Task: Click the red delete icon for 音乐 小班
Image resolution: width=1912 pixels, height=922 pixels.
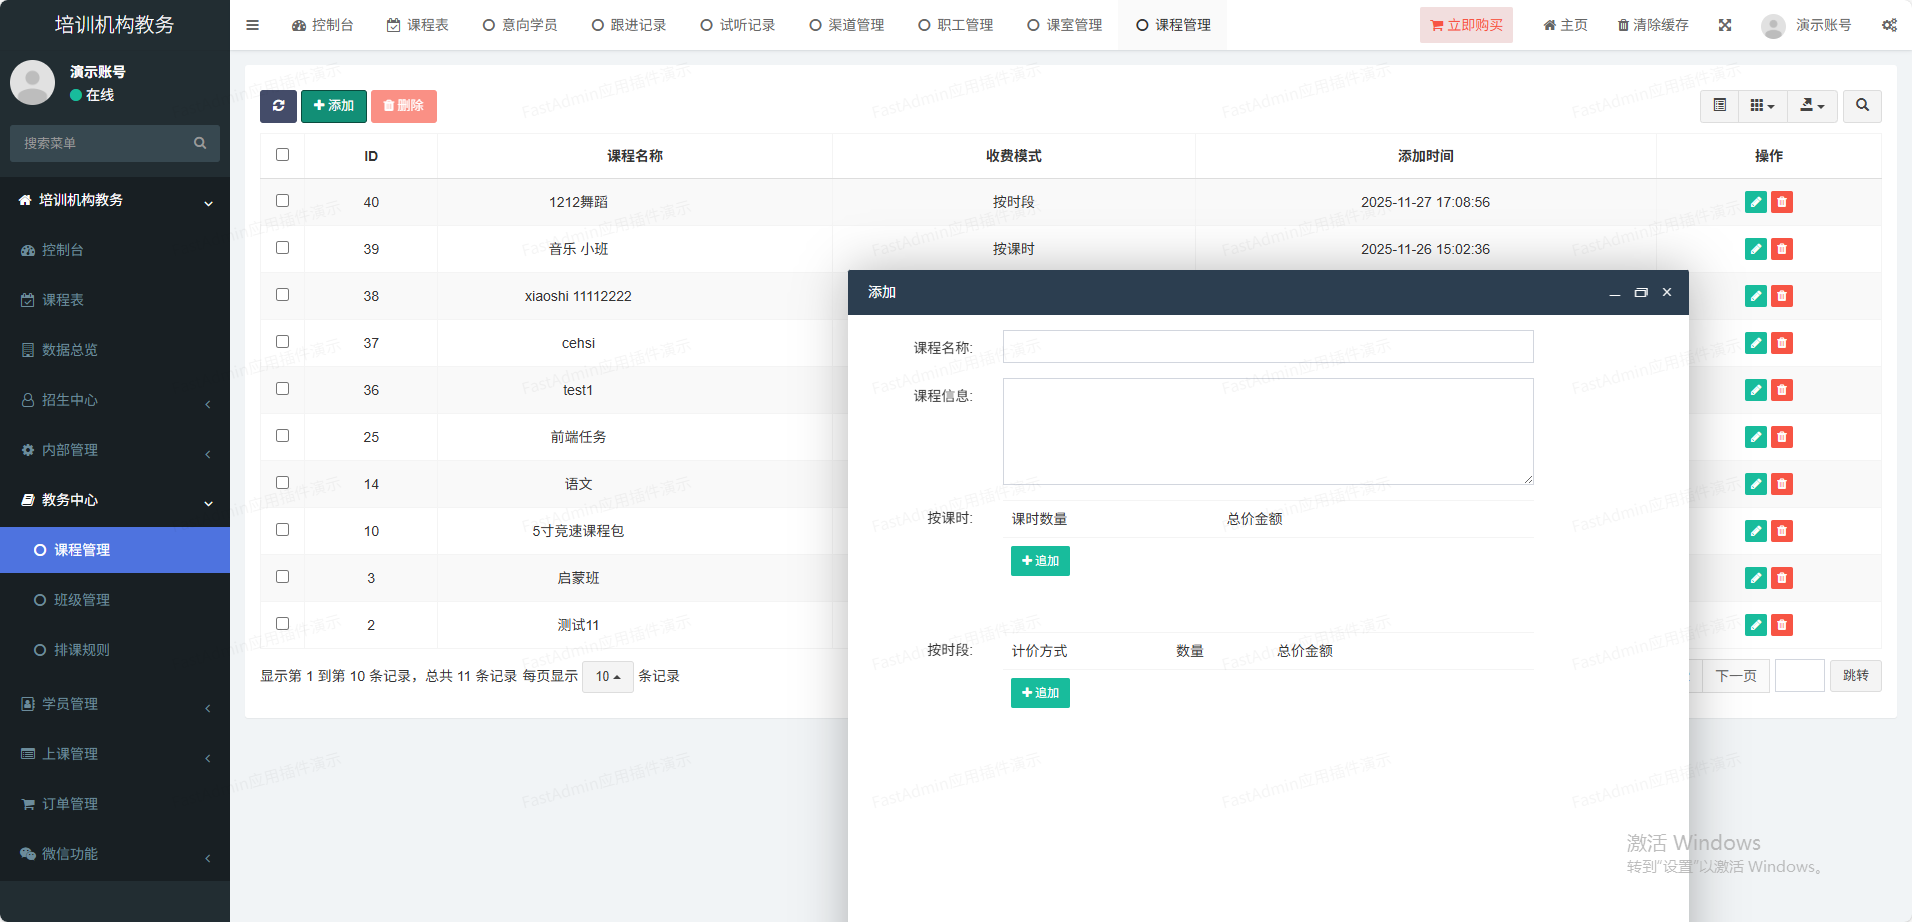Action: coord(1781,249)
